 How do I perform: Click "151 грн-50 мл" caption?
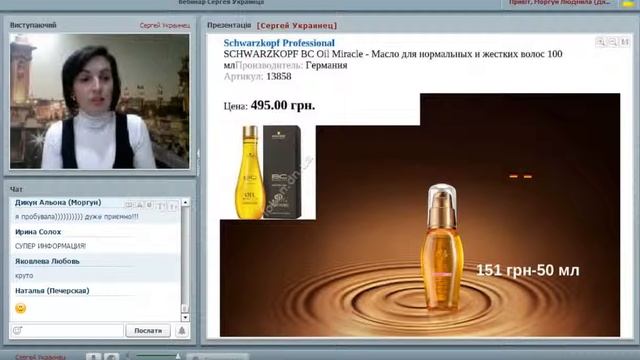tap(528, 270)
